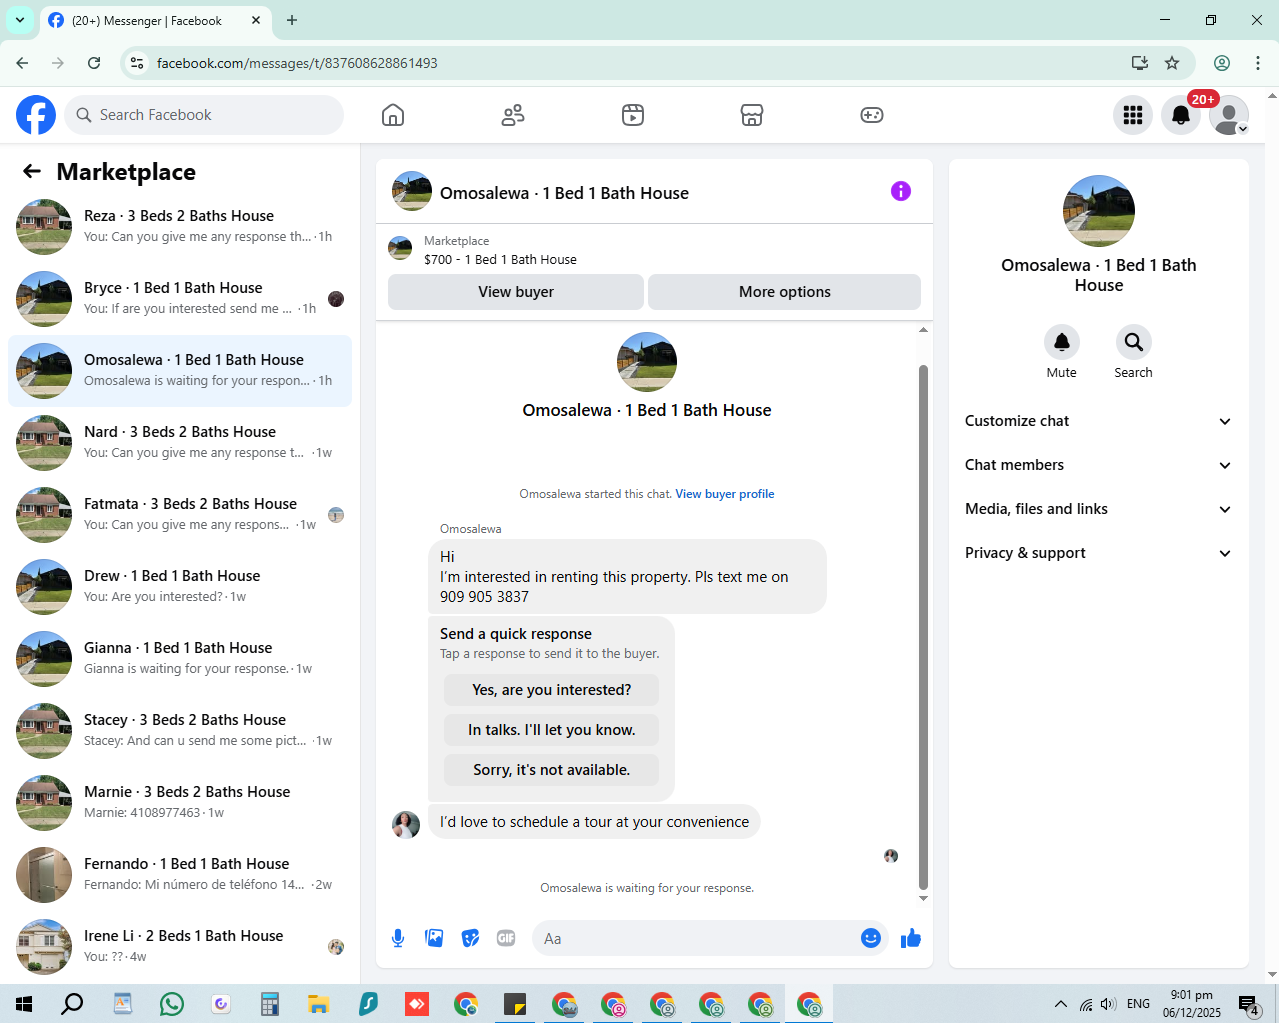
Task: Choose a GIF icon
Action: click(506, 938)
